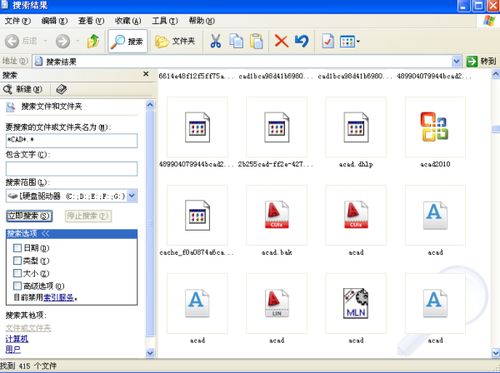Enable the 日期(D) date checkbox

click(x=17, y=248)
